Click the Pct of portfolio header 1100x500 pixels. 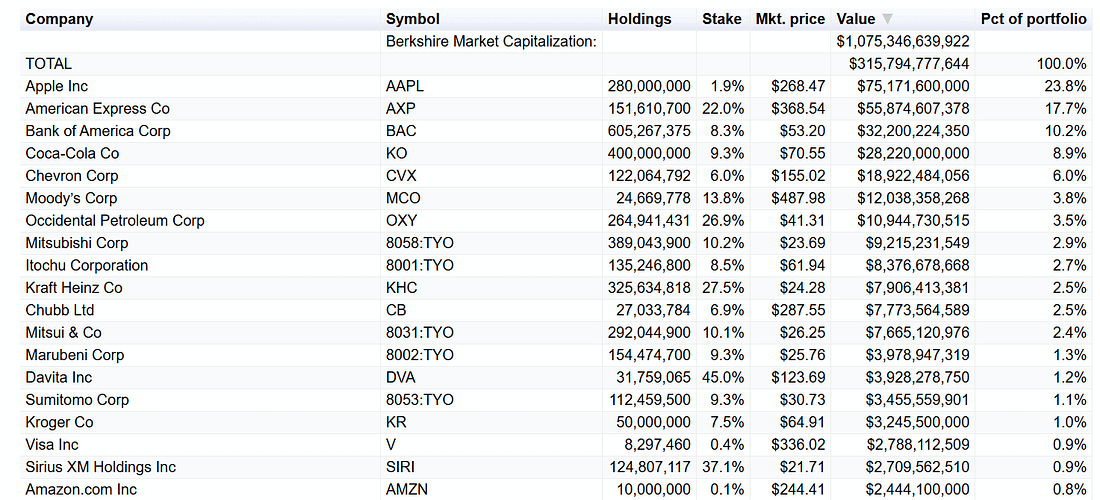pyautogui.click(x=1034, y=19)
